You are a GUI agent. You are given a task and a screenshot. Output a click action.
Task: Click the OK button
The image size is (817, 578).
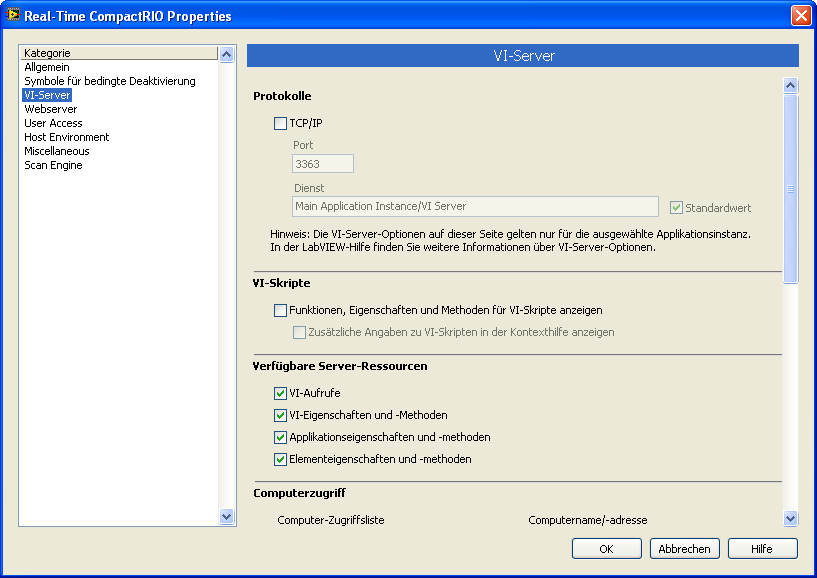pos(606,549)
